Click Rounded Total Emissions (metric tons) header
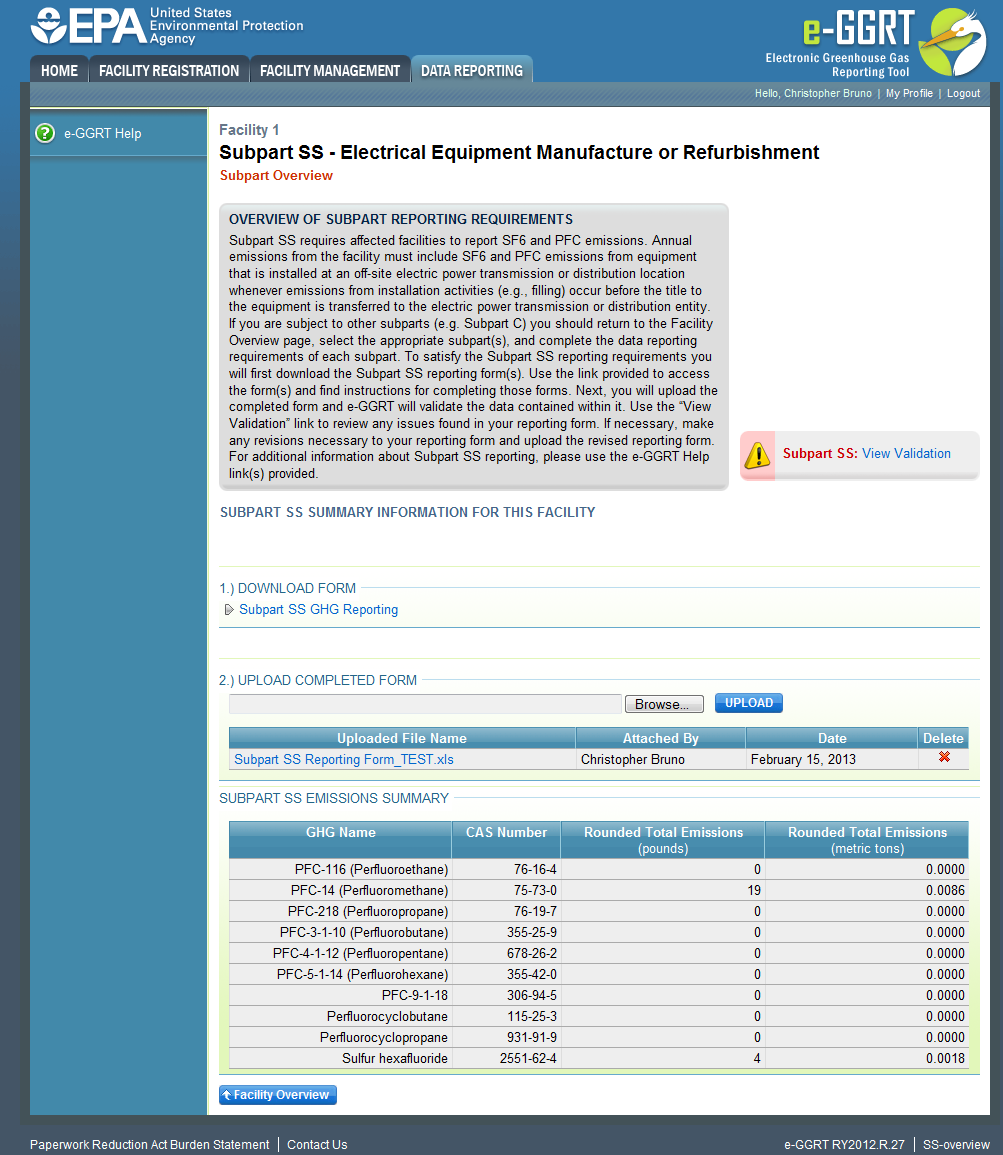Image resolution: width=1003 pixels, height=1155 pixels. tap(867, 840)
